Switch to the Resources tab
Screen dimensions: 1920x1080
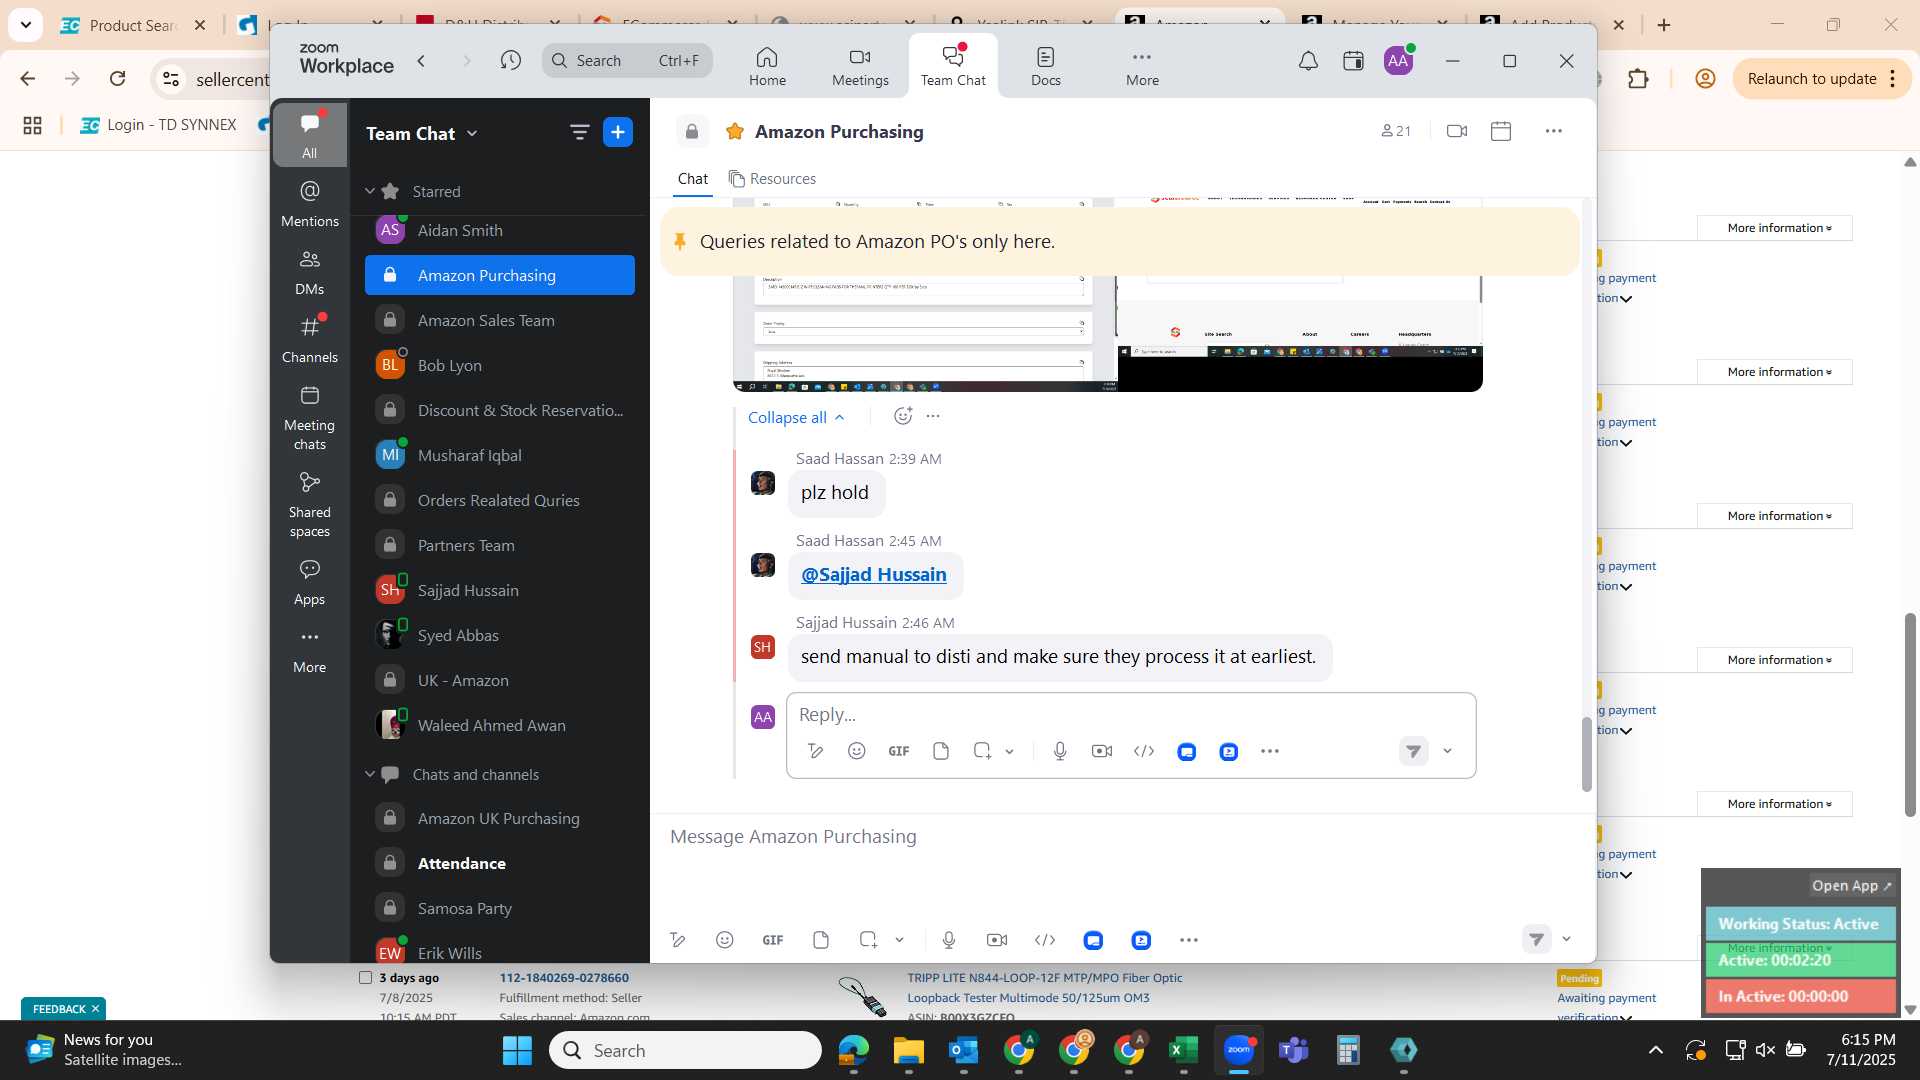[x=772, y=179]
